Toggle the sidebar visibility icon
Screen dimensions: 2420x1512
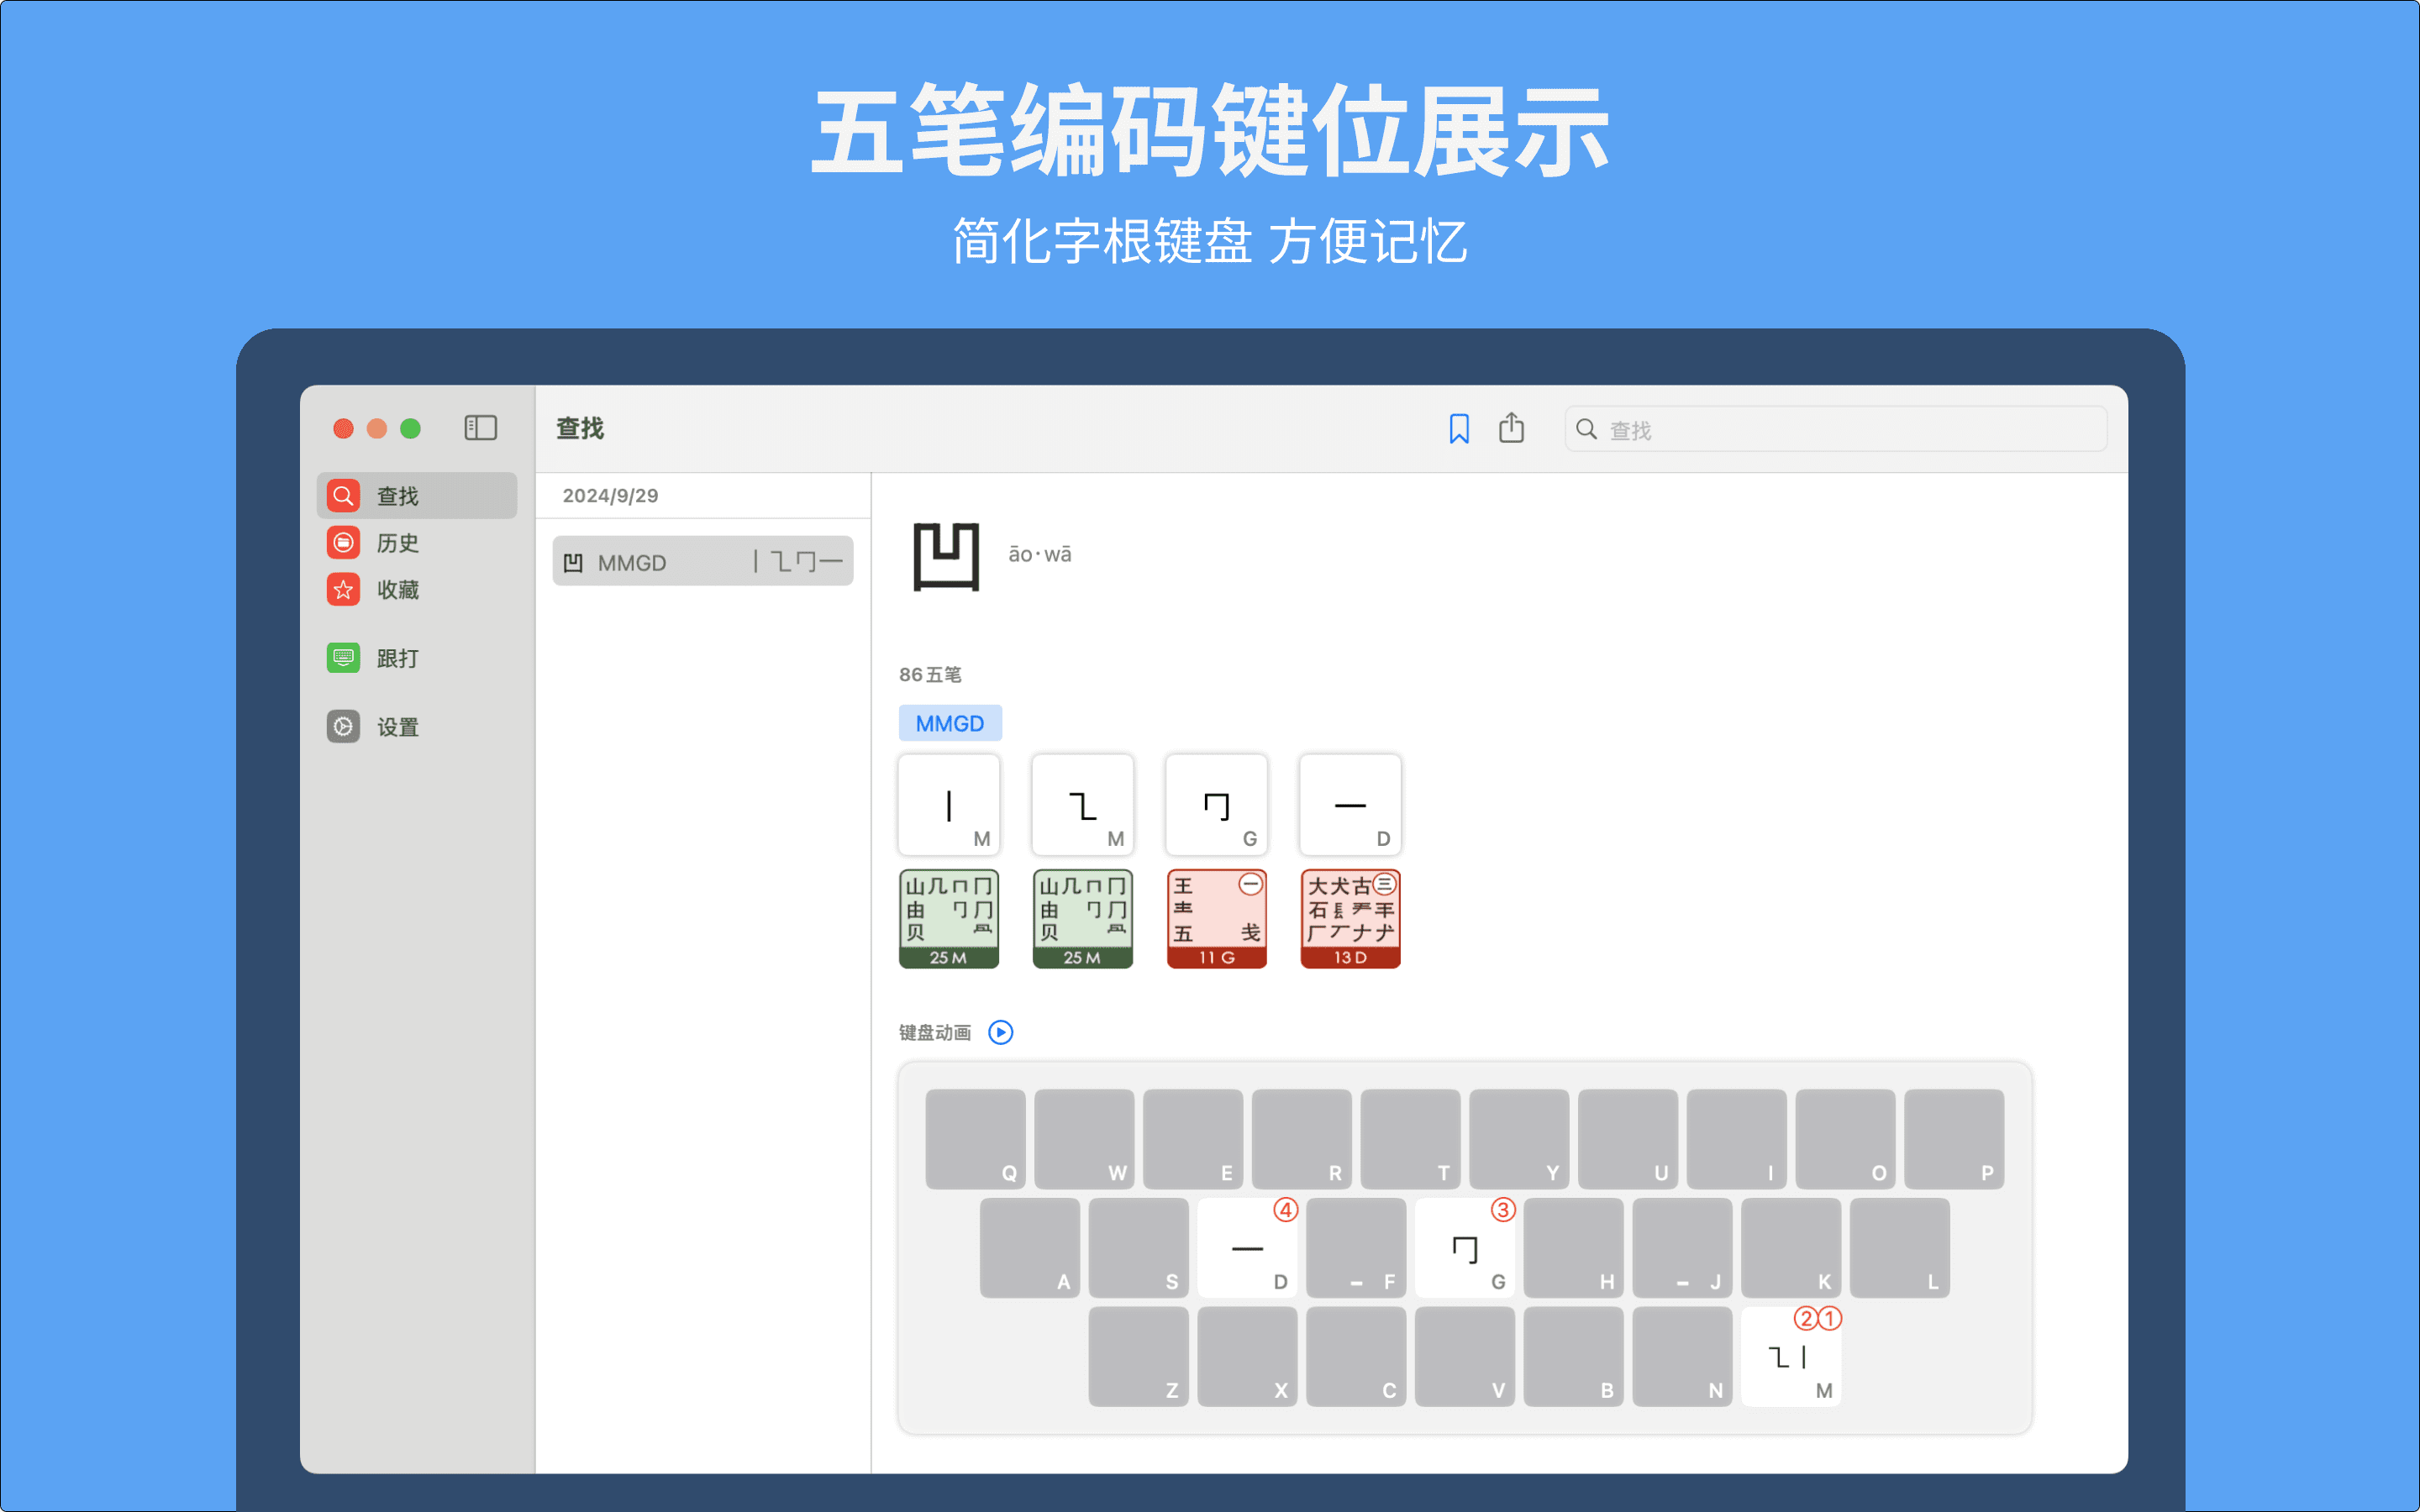coord(480,428)
